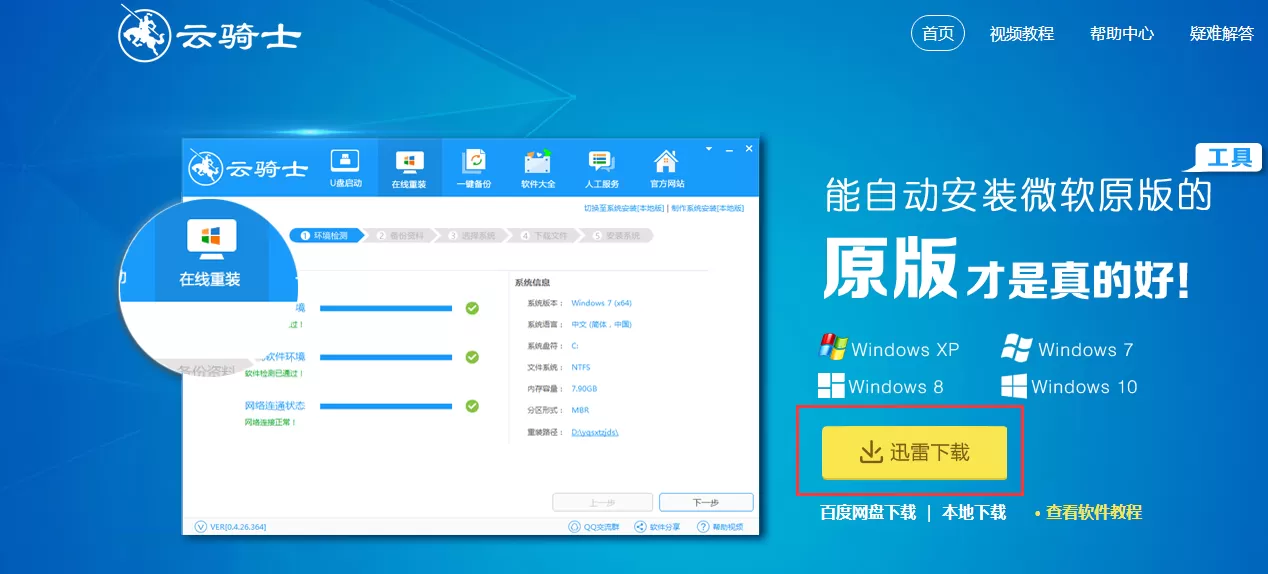Click the 中文 (简体，中国) language value

click(x=602, y=324)
